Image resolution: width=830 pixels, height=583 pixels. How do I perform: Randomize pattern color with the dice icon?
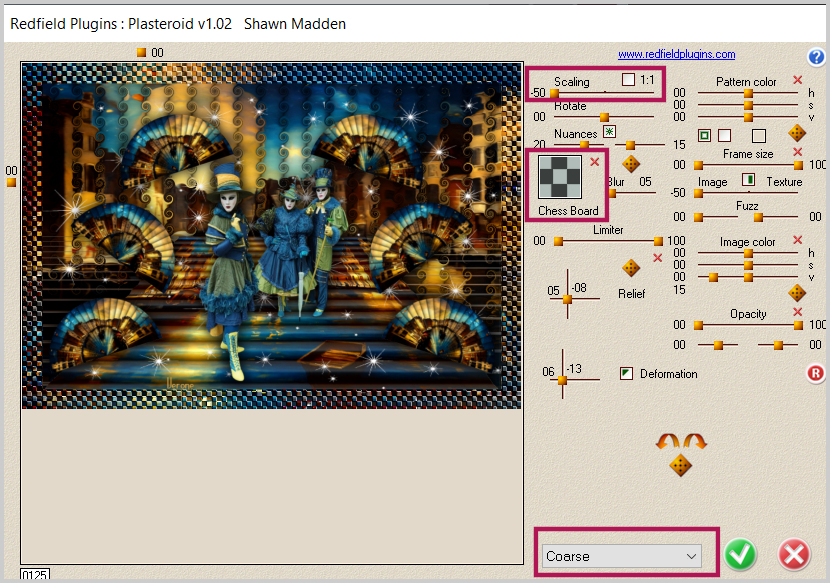point(797,133)
